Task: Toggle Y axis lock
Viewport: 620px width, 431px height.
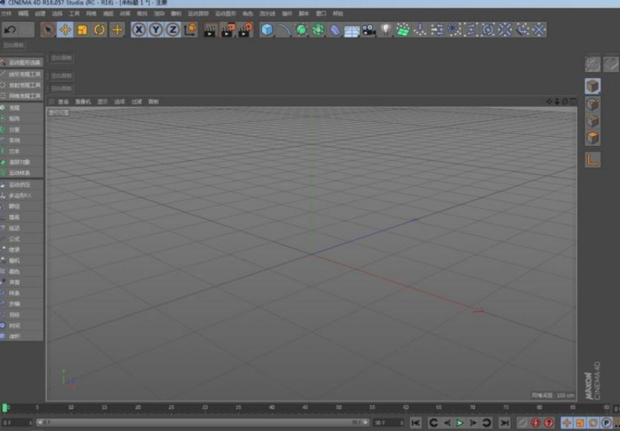Action: [156, 30]
